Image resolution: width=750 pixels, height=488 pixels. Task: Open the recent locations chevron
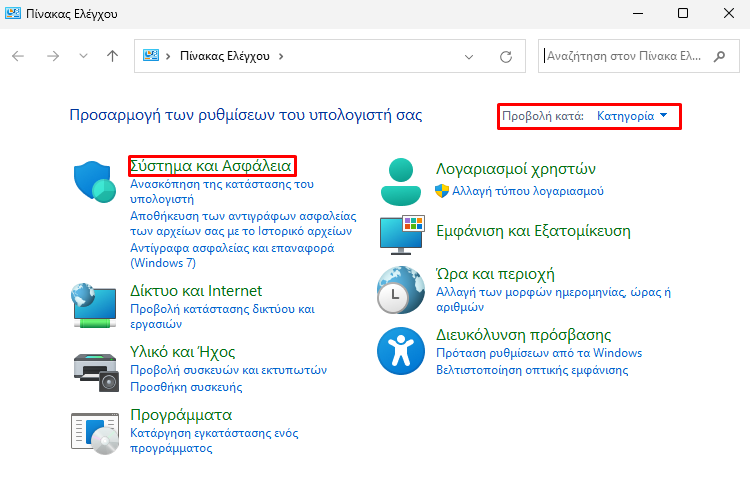83,56
